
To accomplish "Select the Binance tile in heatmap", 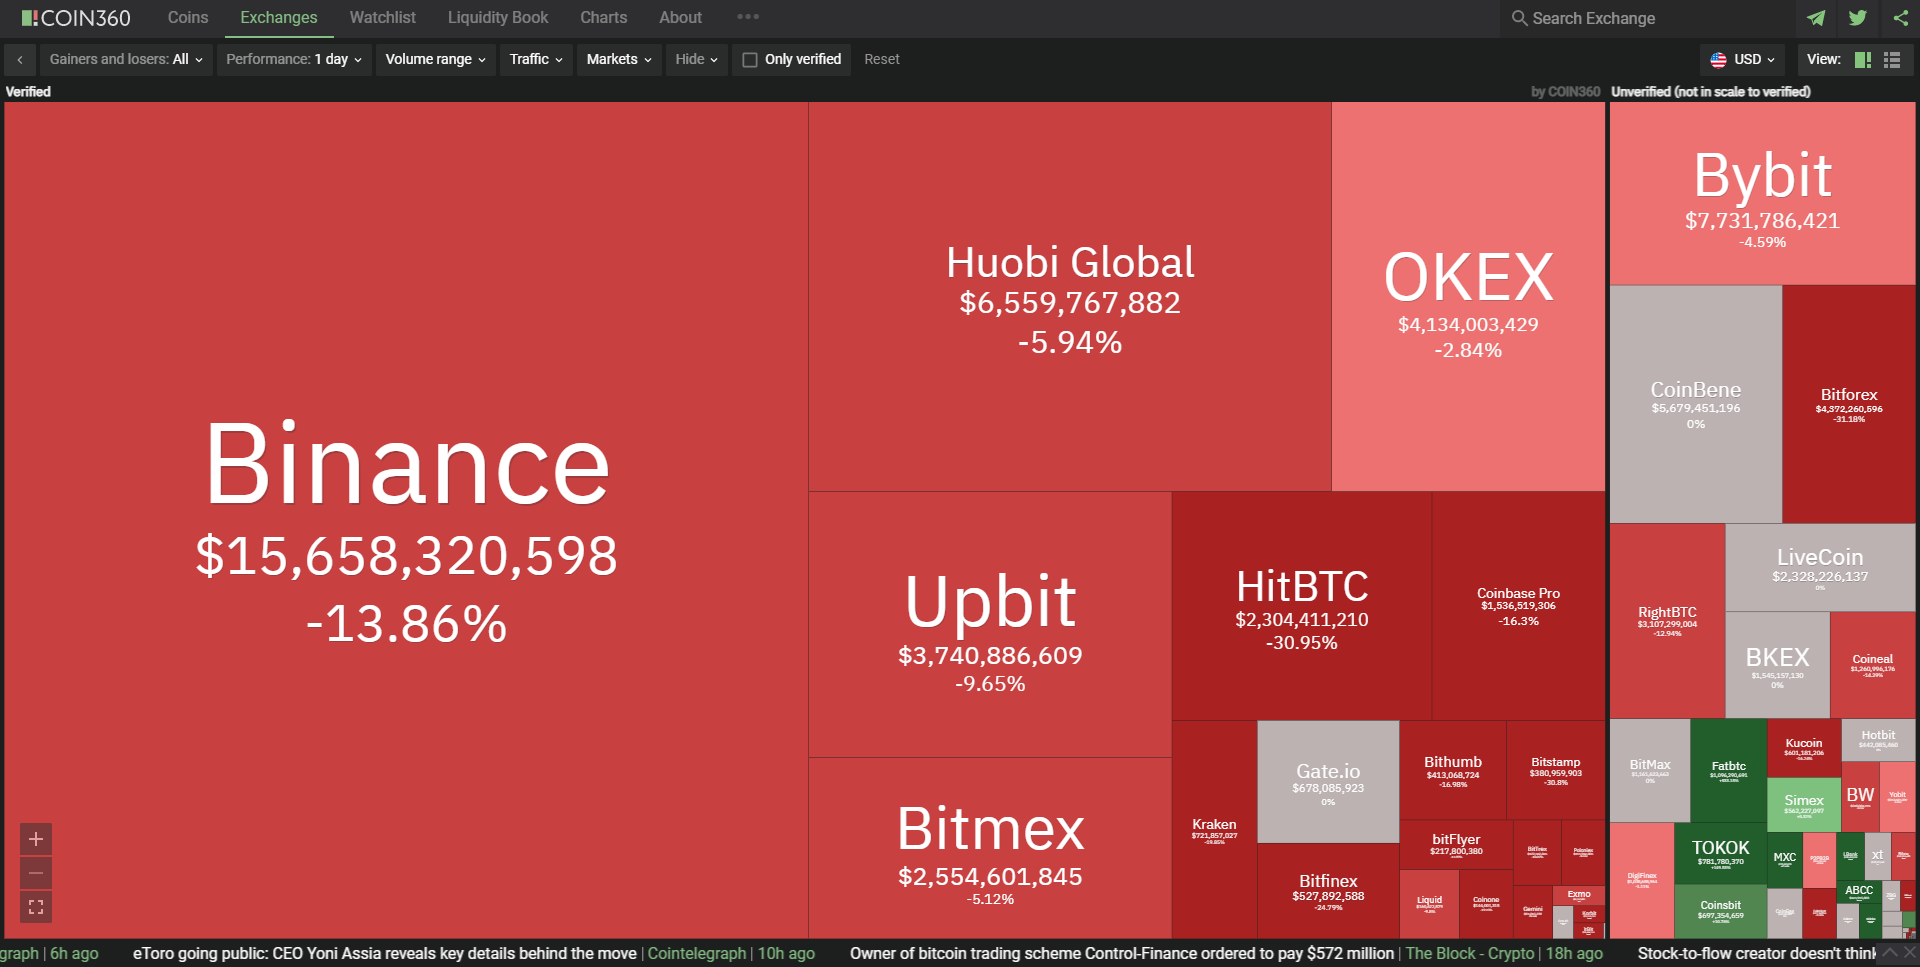I will coord(406,520).
